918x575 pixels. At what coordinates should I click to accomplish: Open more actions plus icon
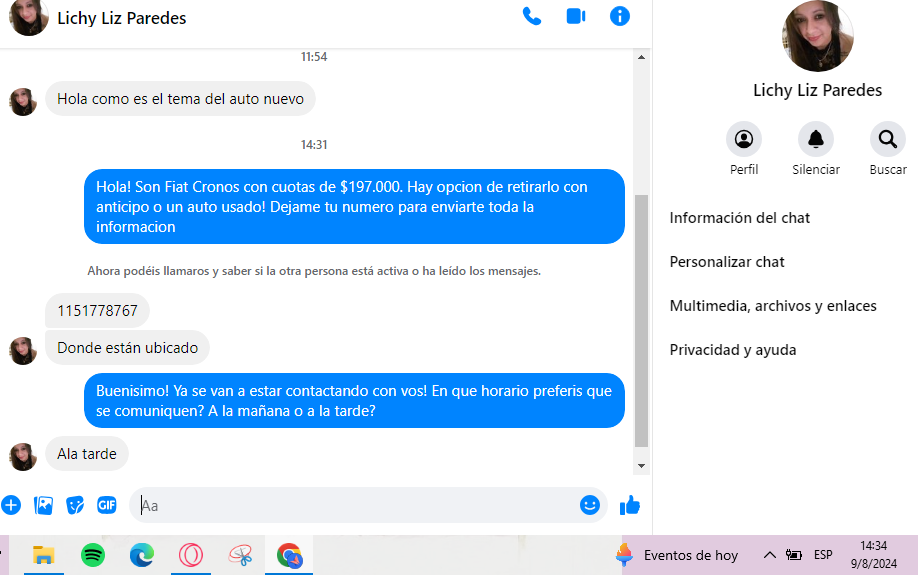coord(11,505)
